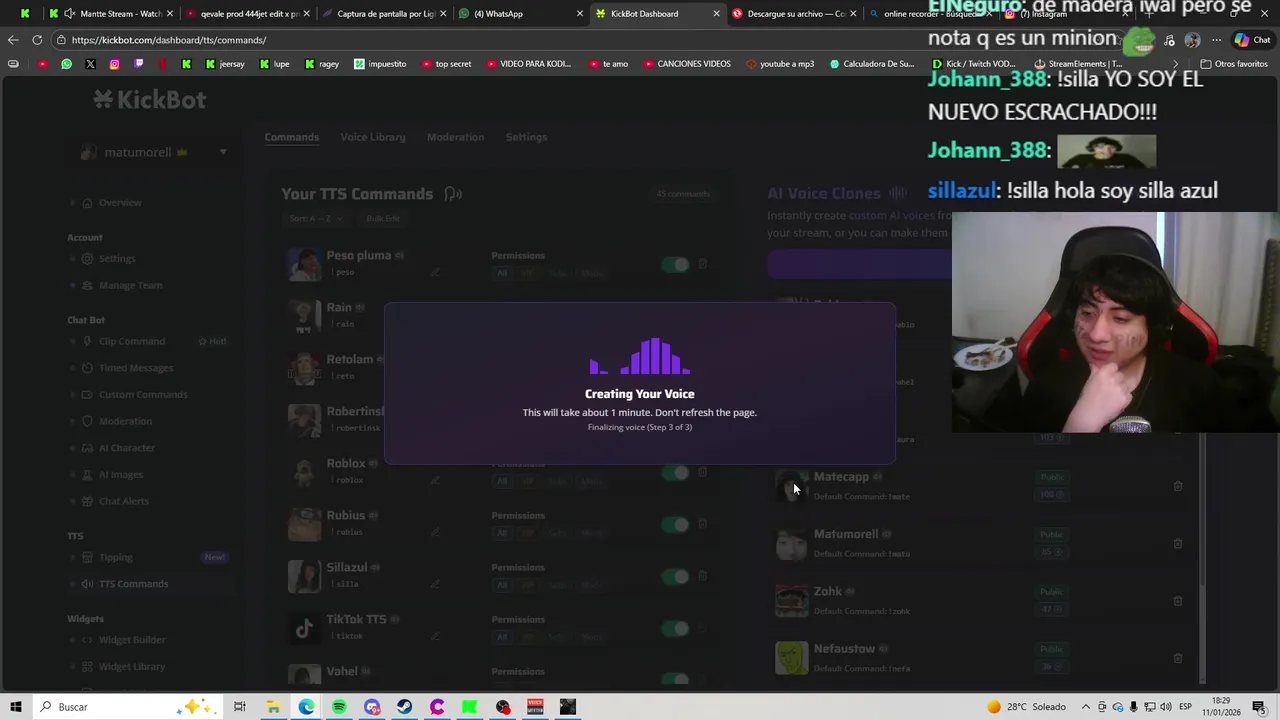Go back in browser history

(x=13, y=40)
